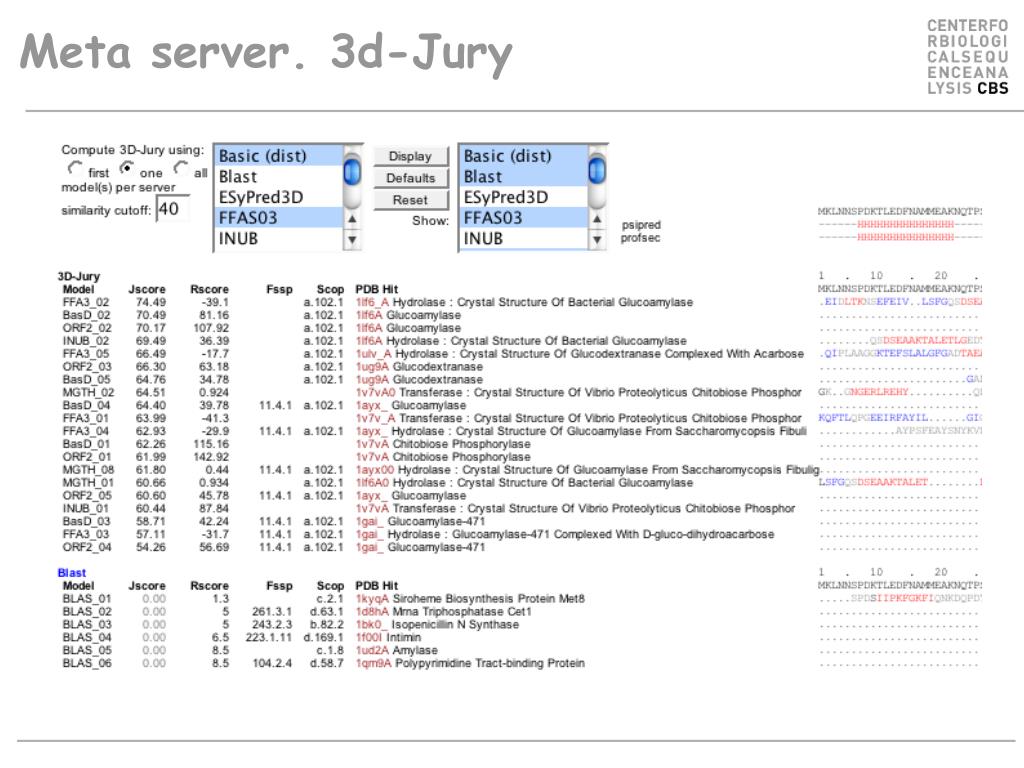Image resolution: width=1024 pixels, height=768 pixels.
Task: Click the similarity cutoff input field
Action: [x=172, y=209]
